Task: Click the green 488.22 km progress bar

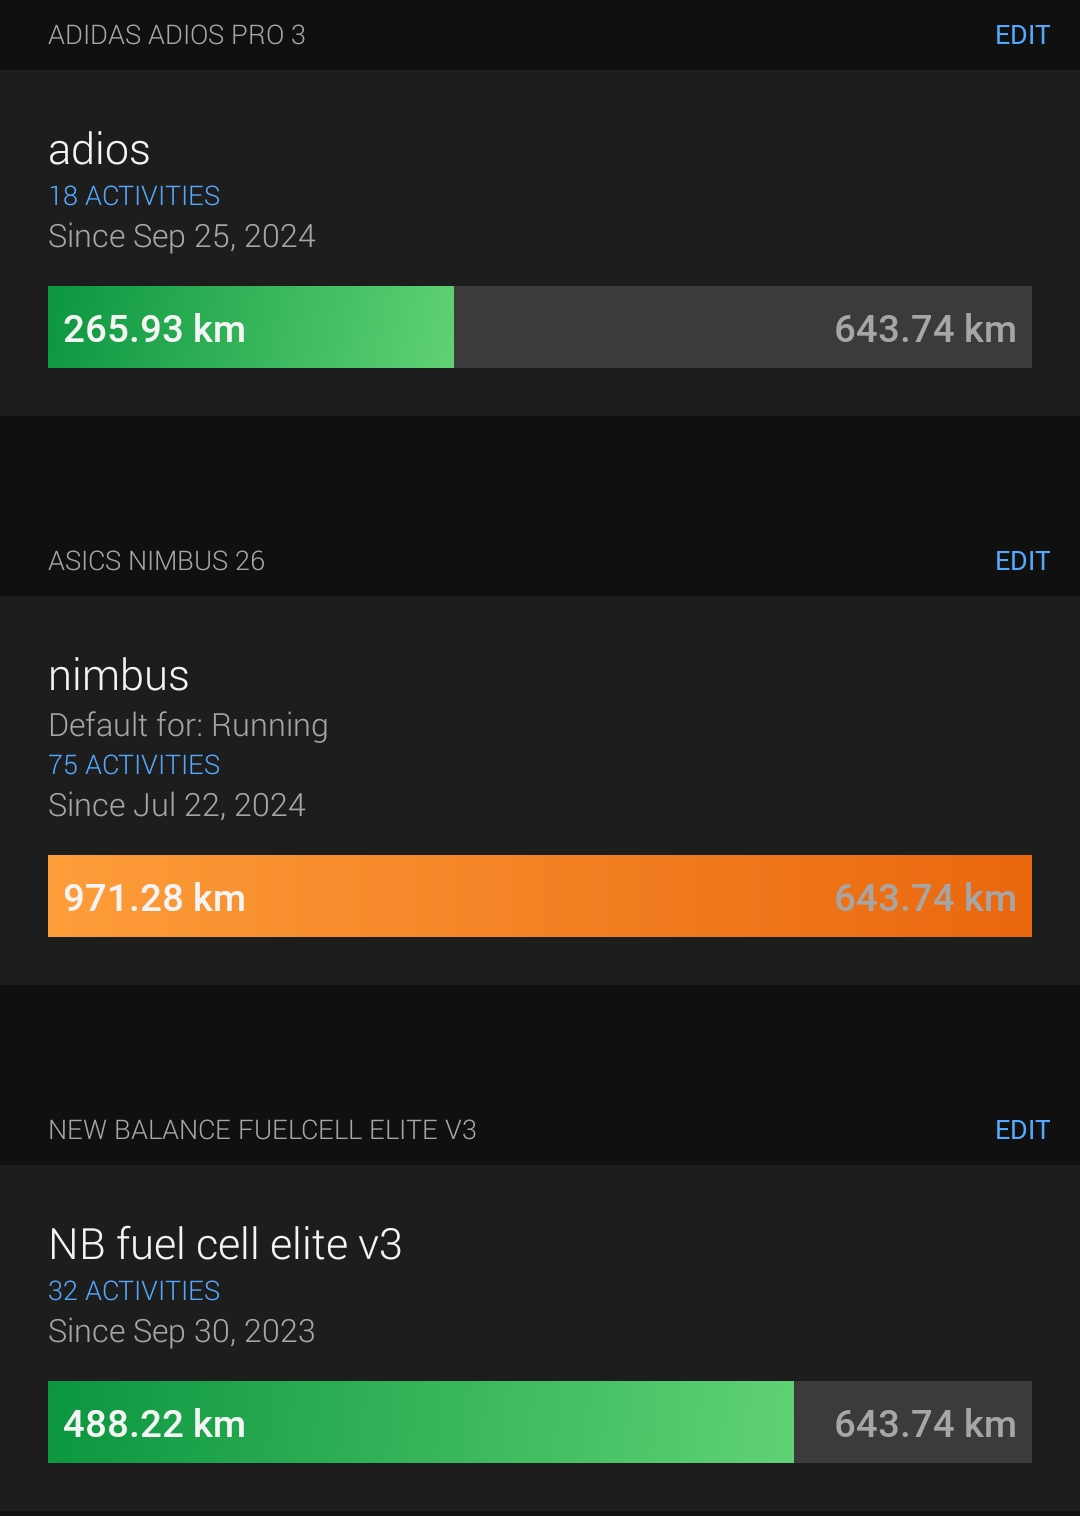Action: 420,1423
